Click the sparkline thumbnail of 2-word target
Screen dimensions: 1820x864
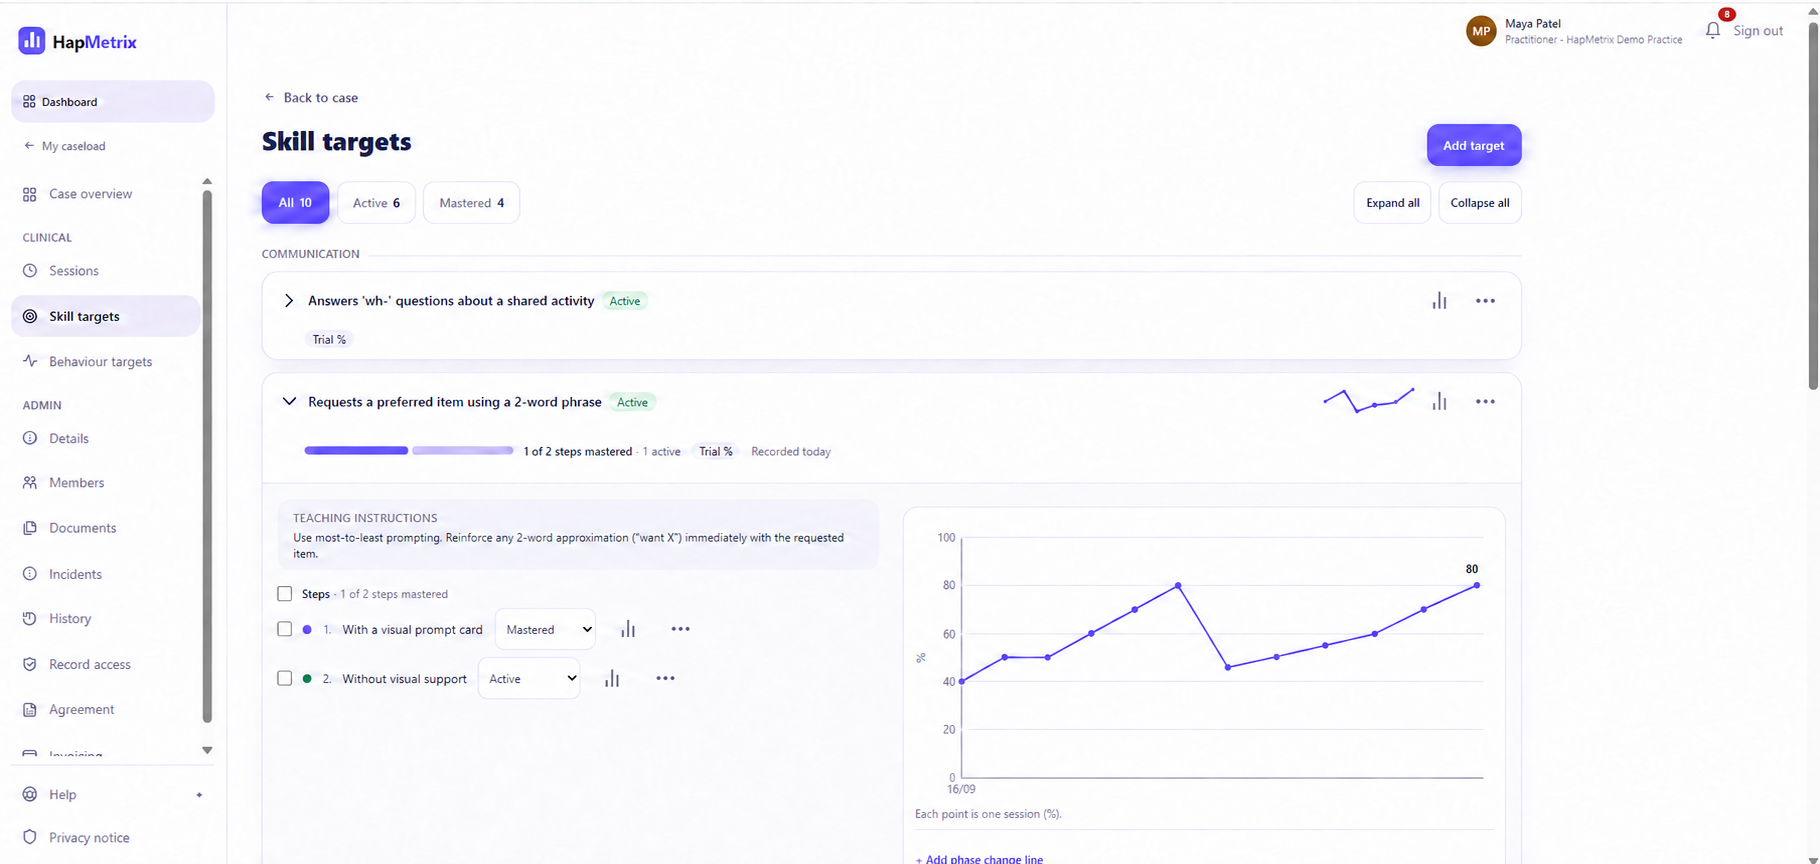click(x=1369, y=400)
